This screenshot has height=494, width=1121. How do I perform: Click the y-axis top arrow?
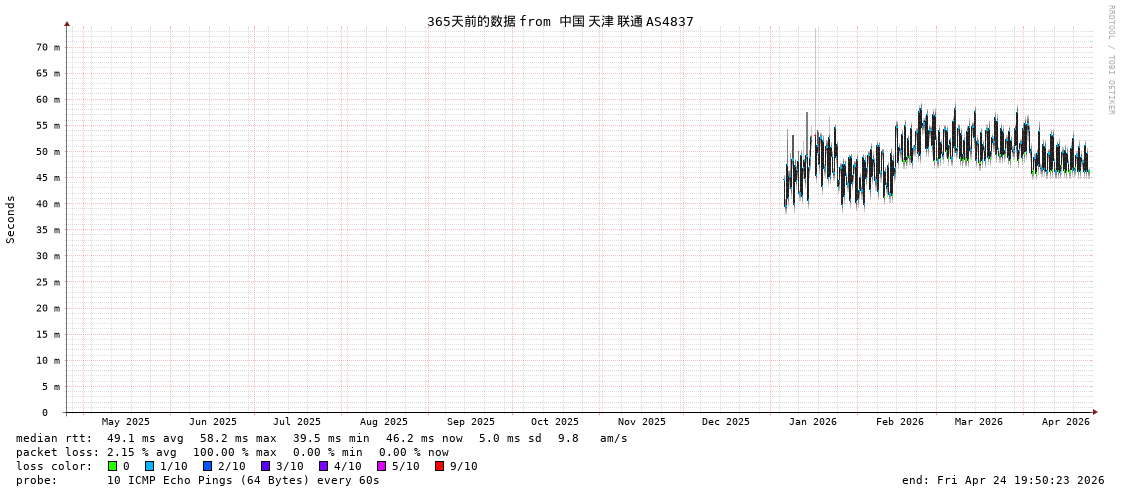coord(67,23)
